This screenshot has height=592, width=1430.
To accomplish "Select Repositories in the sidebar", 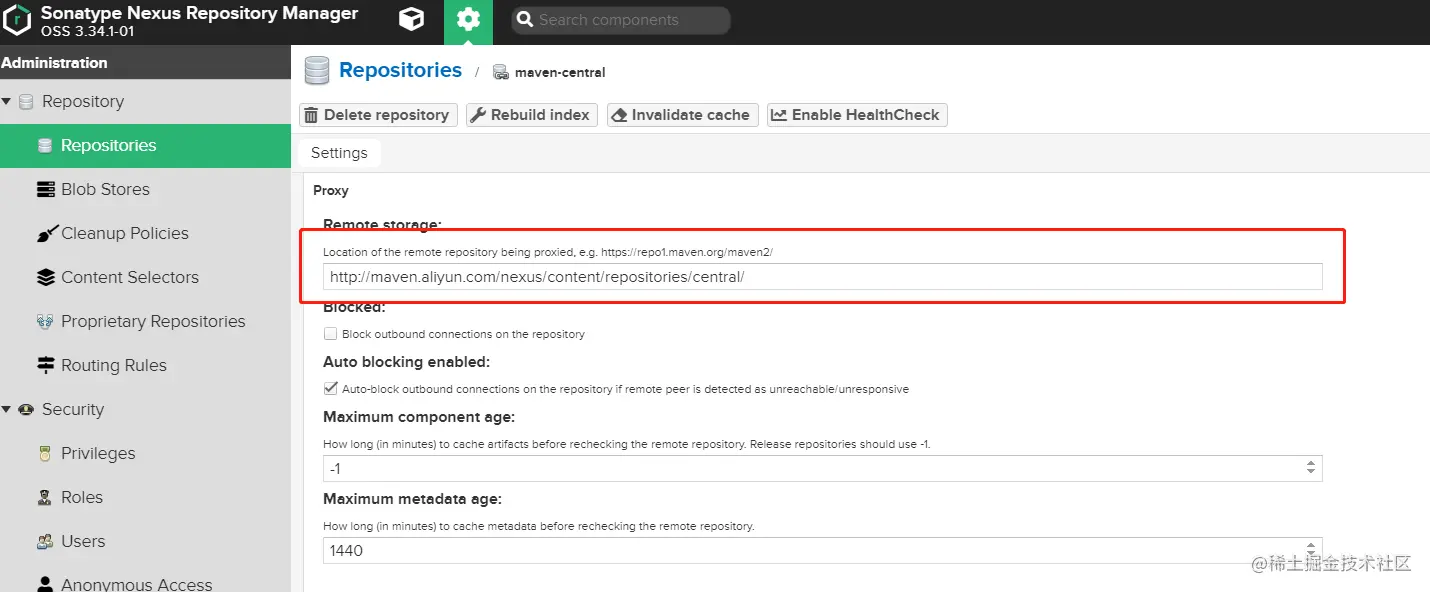I will (108, 145).
